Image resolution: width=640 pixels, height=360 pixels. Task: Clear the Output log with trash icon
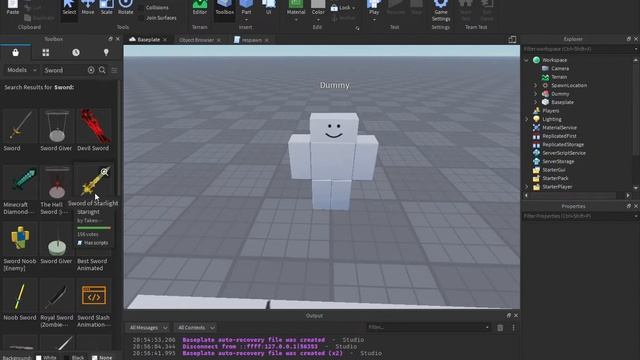pyautogui.click(x=500, y=327)
